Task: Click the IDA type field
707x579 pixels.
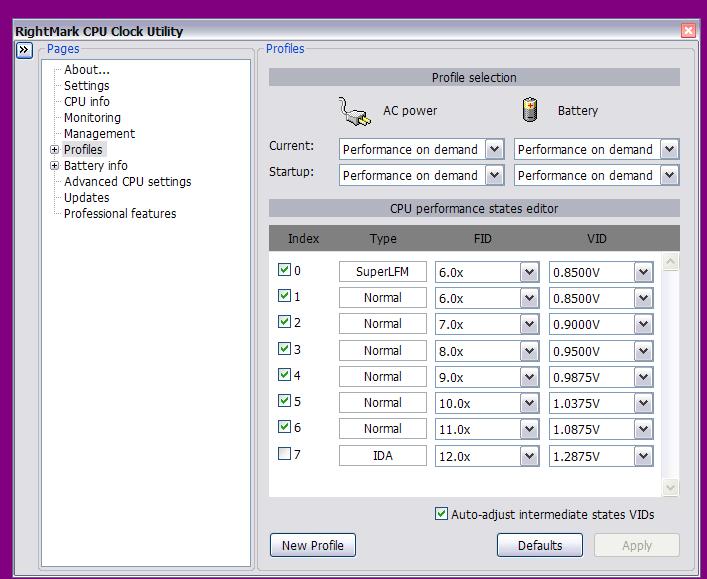Action: [382, 455]
